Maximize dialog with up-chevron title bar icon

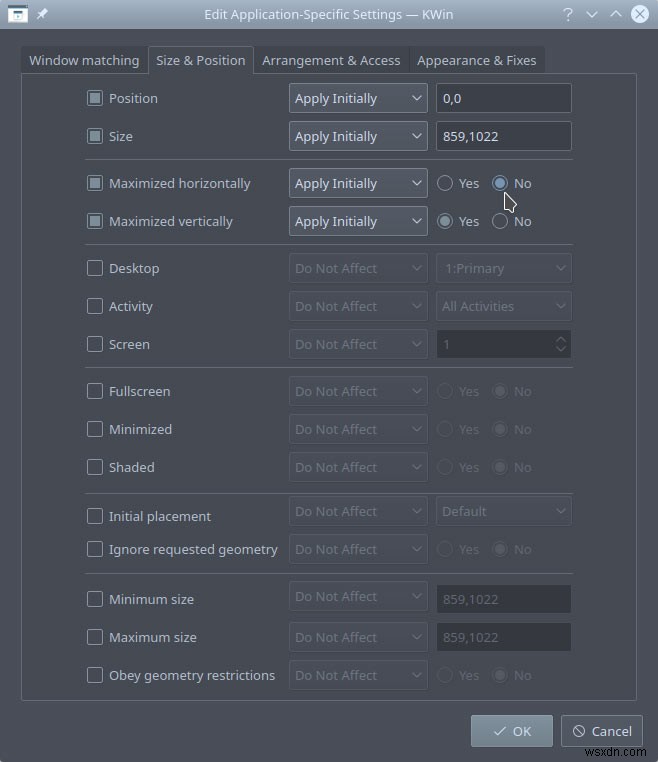616,14
